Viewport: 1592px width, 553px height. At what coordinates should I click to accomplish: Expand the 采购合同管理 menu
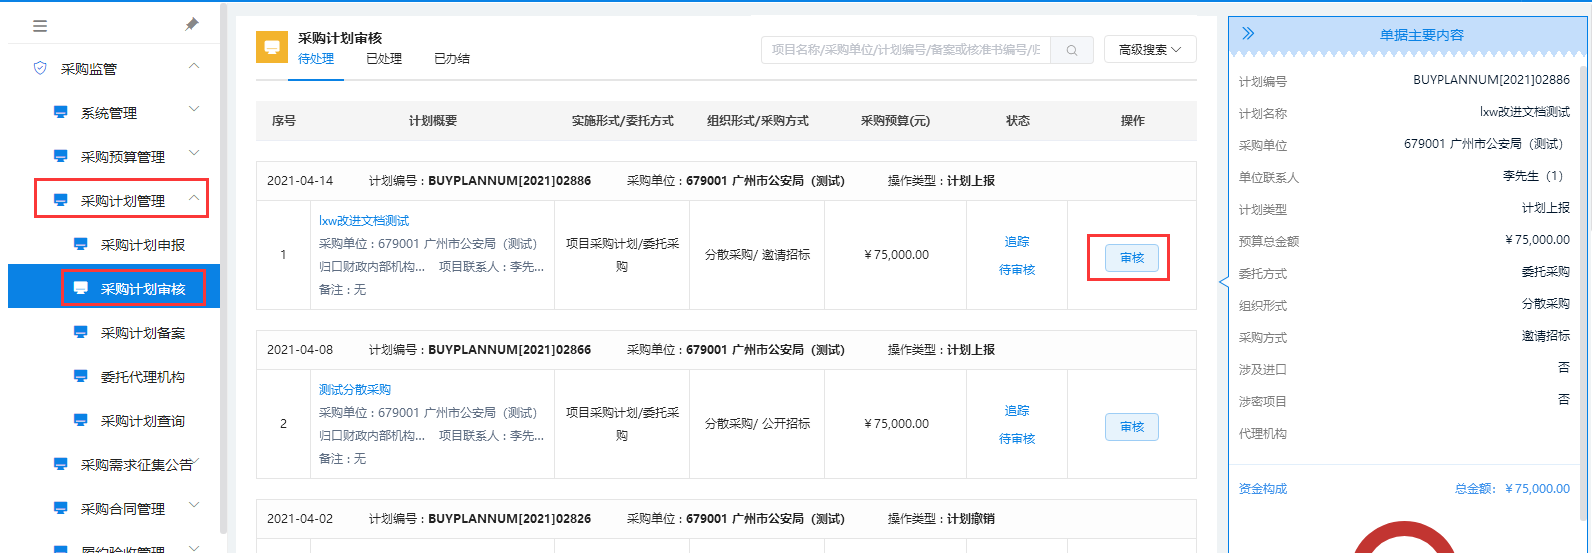point(194,506)
